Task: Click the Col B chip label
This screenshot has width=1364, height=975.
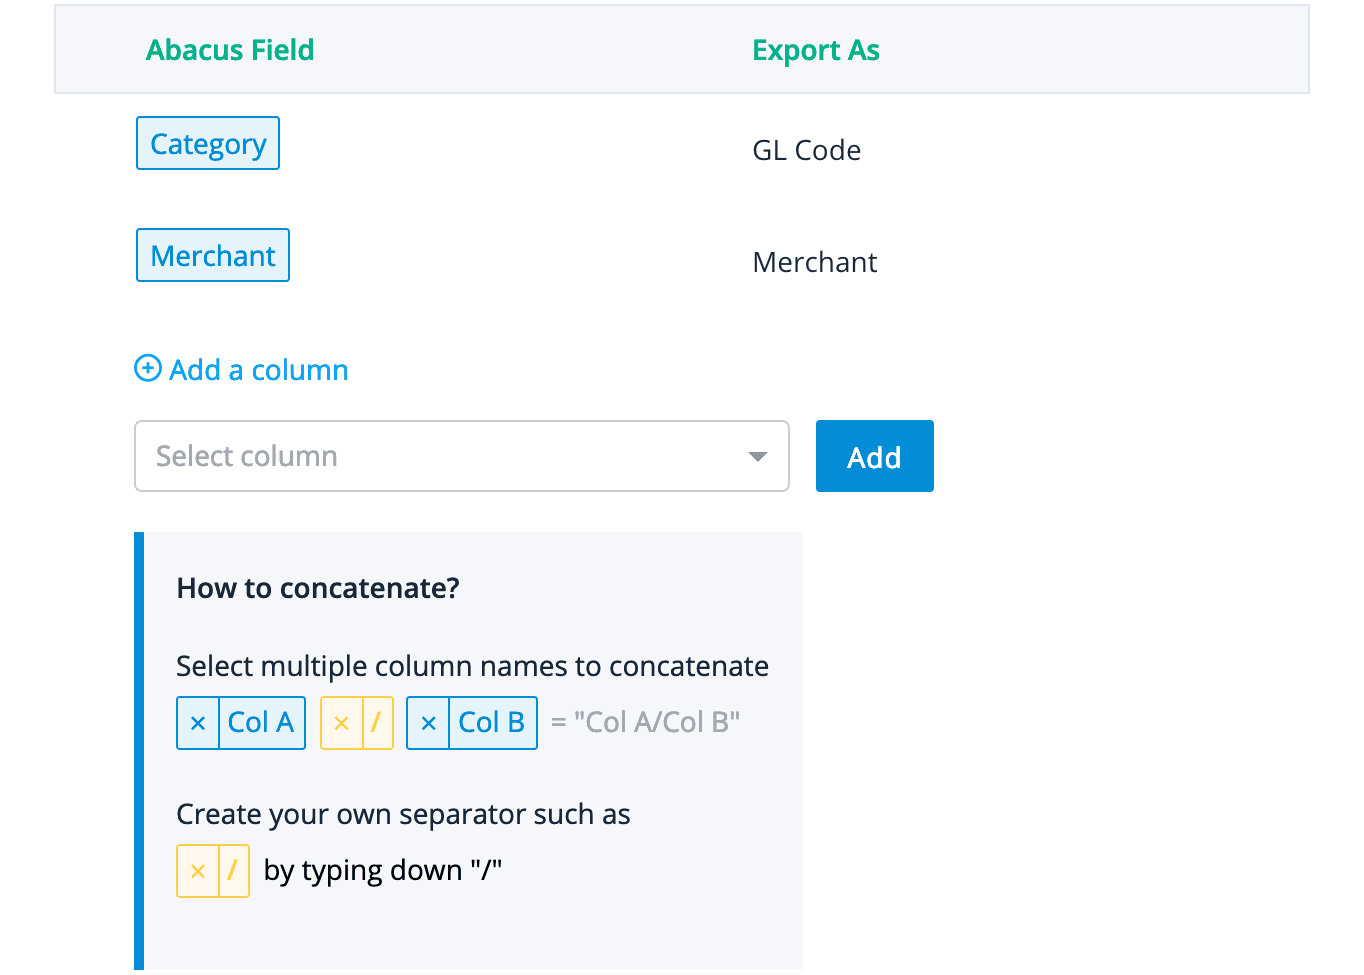Action: click(491, 723)
